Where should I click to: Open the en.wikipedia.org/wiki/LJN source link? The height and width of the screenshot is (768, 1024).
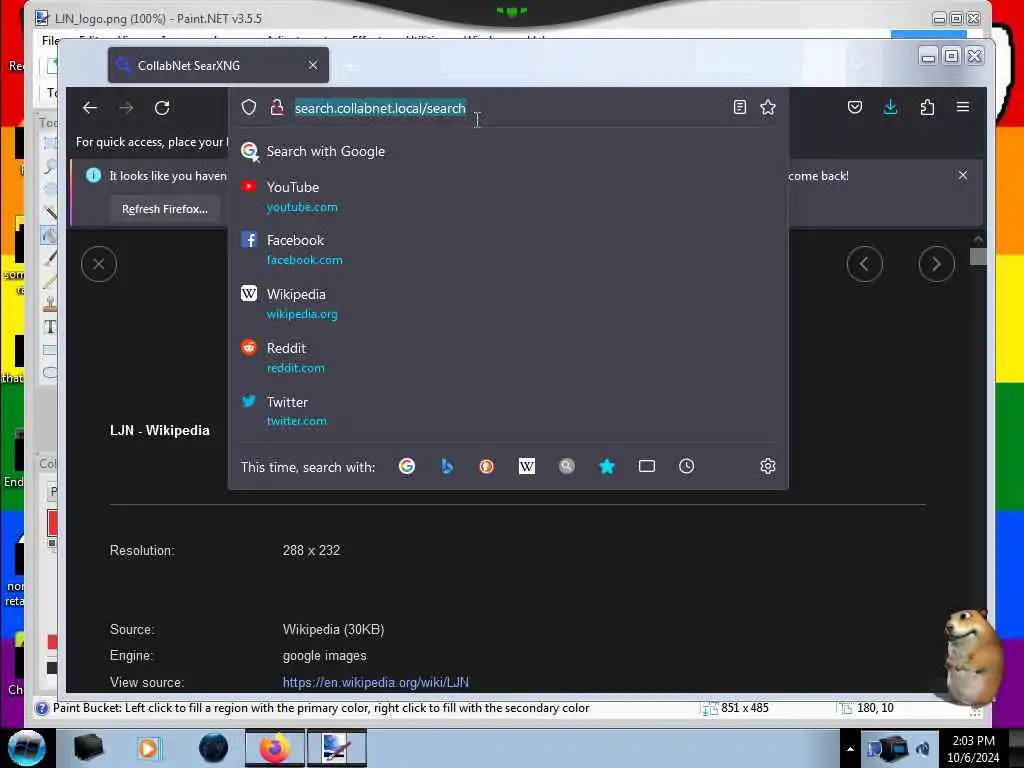point(376,682)
